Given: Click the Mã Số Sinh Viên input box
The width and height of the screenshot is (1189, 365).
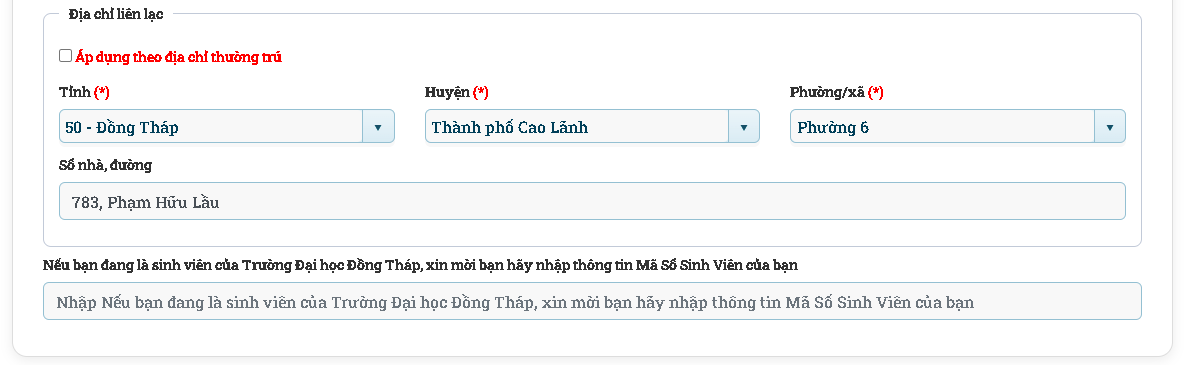Looking at the screenshot, I should [592, 301].
